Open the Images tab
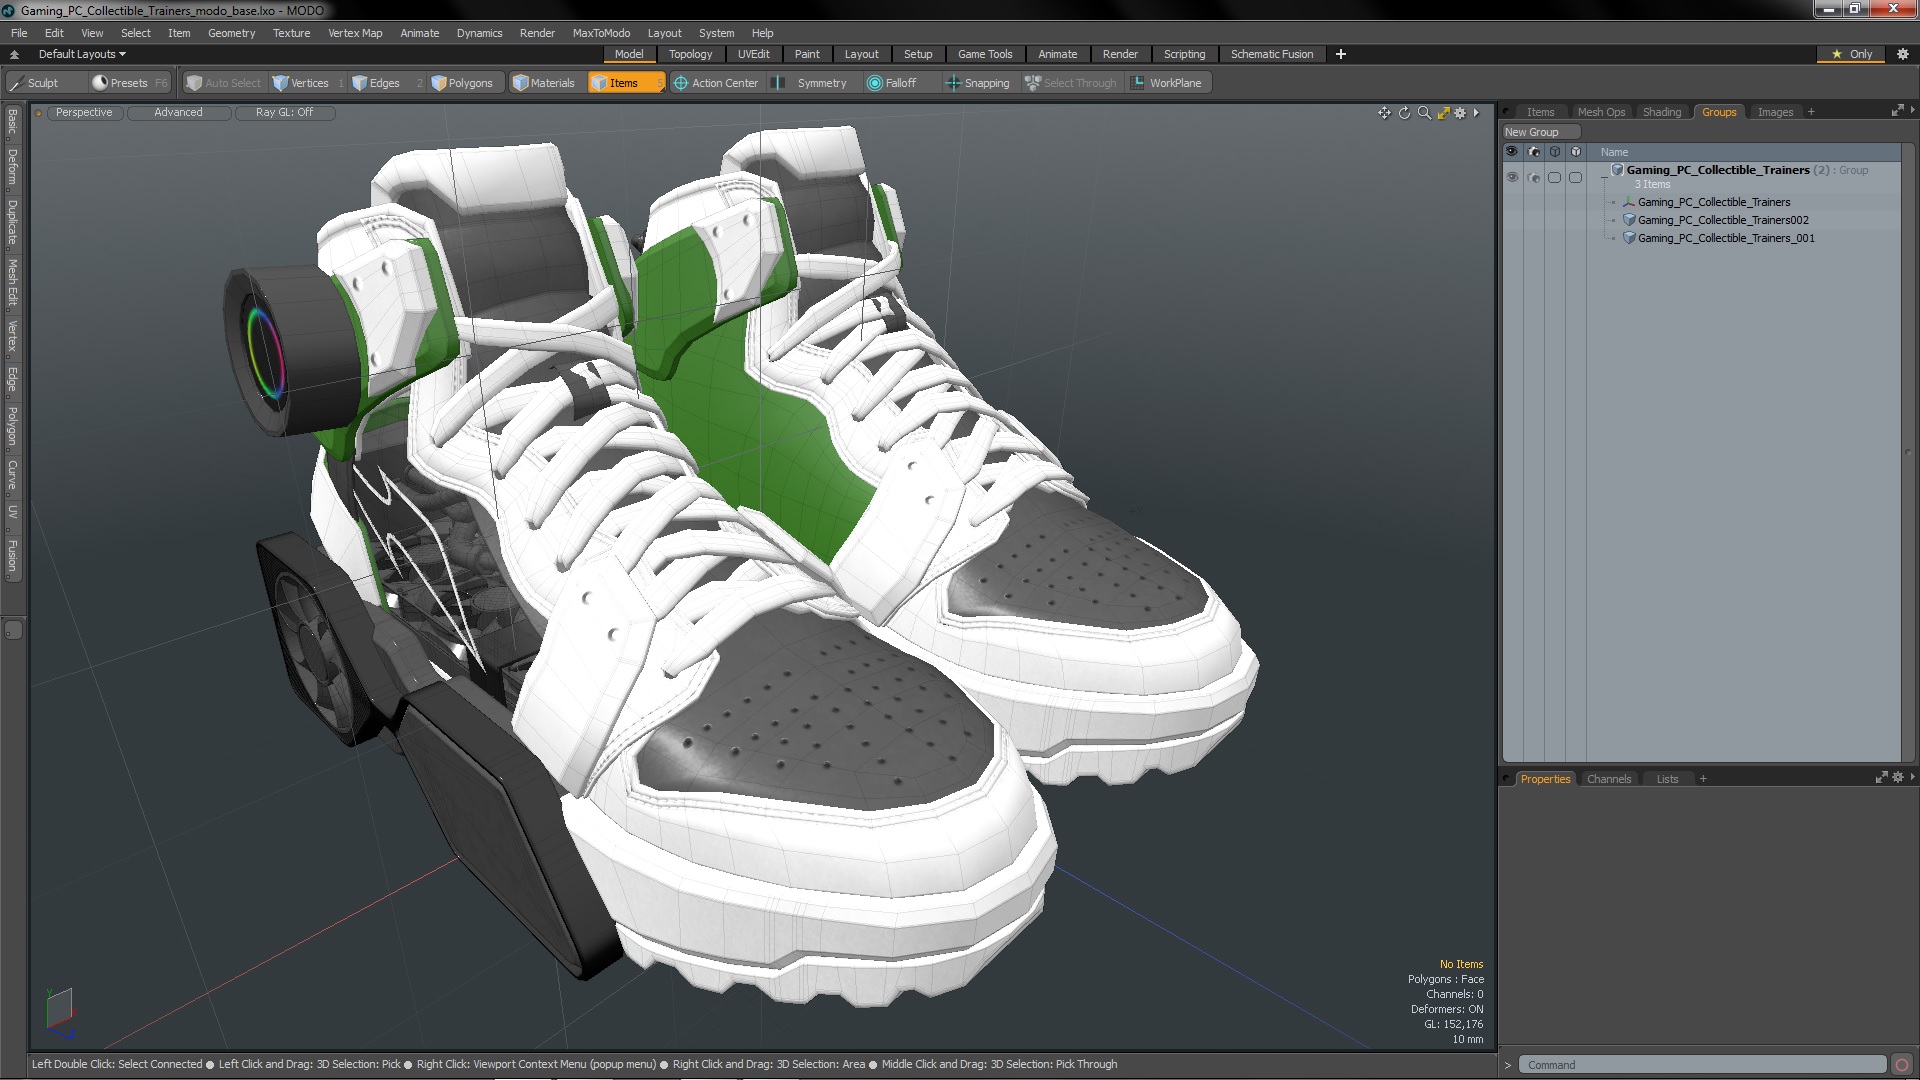The width and height of the screenshot is (1920, 1080). [x=1775, y=112]
